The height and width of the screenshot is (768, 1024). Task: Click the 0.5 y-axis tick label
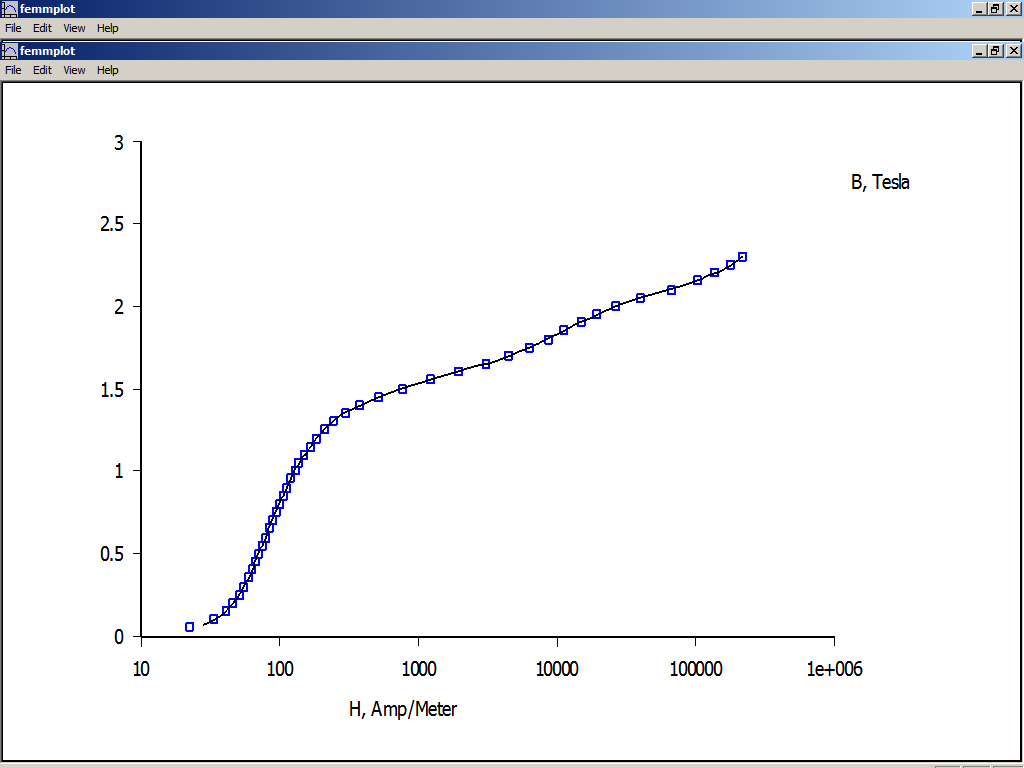111,554
